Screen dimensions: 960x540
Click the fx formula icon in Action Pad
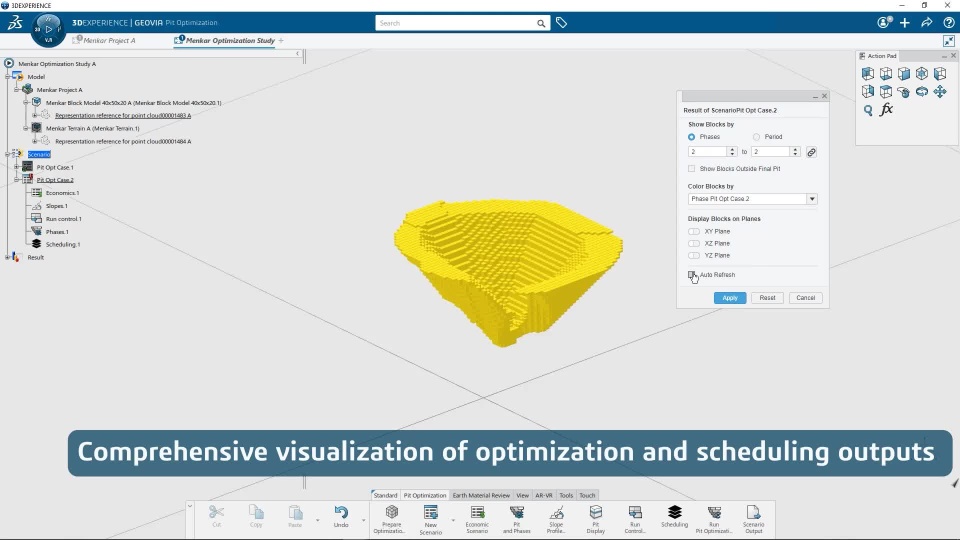886,110
